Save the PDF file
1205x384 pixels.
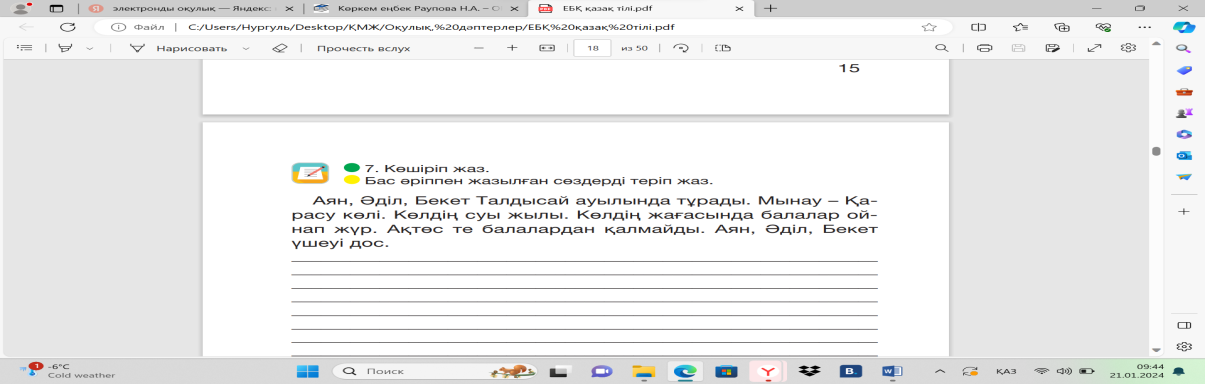point(1018,48)
